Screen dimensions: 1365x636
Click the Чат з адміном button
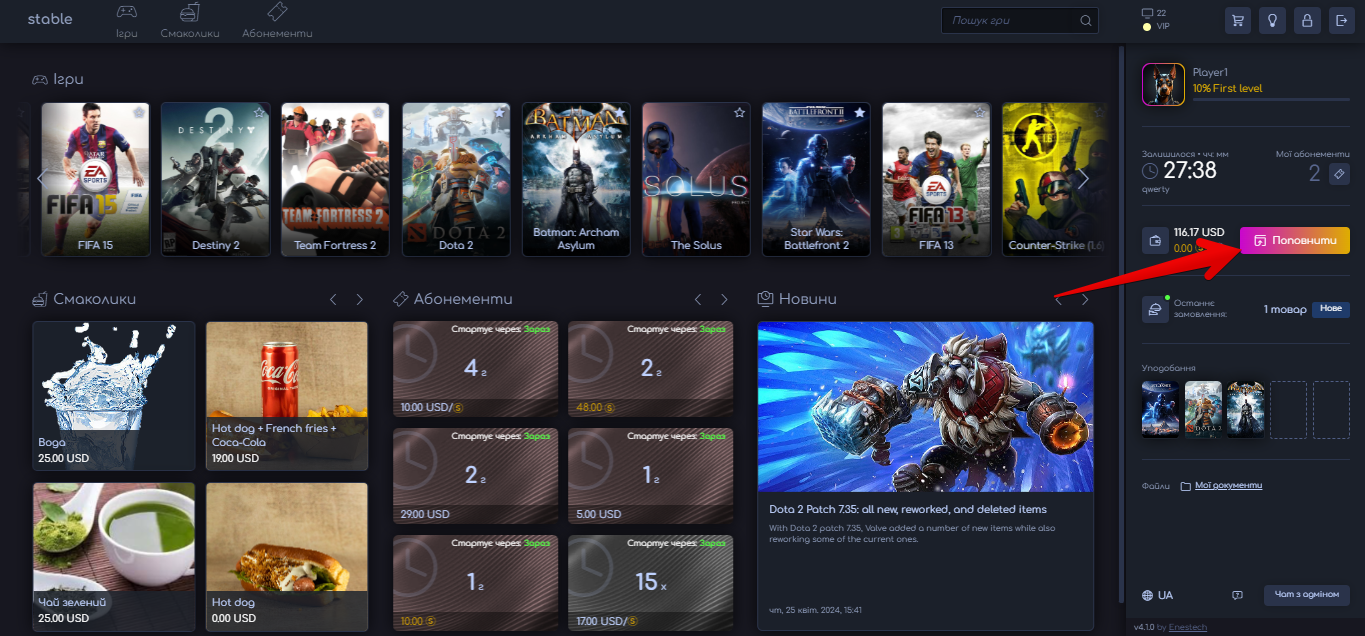coord(1307,595)
